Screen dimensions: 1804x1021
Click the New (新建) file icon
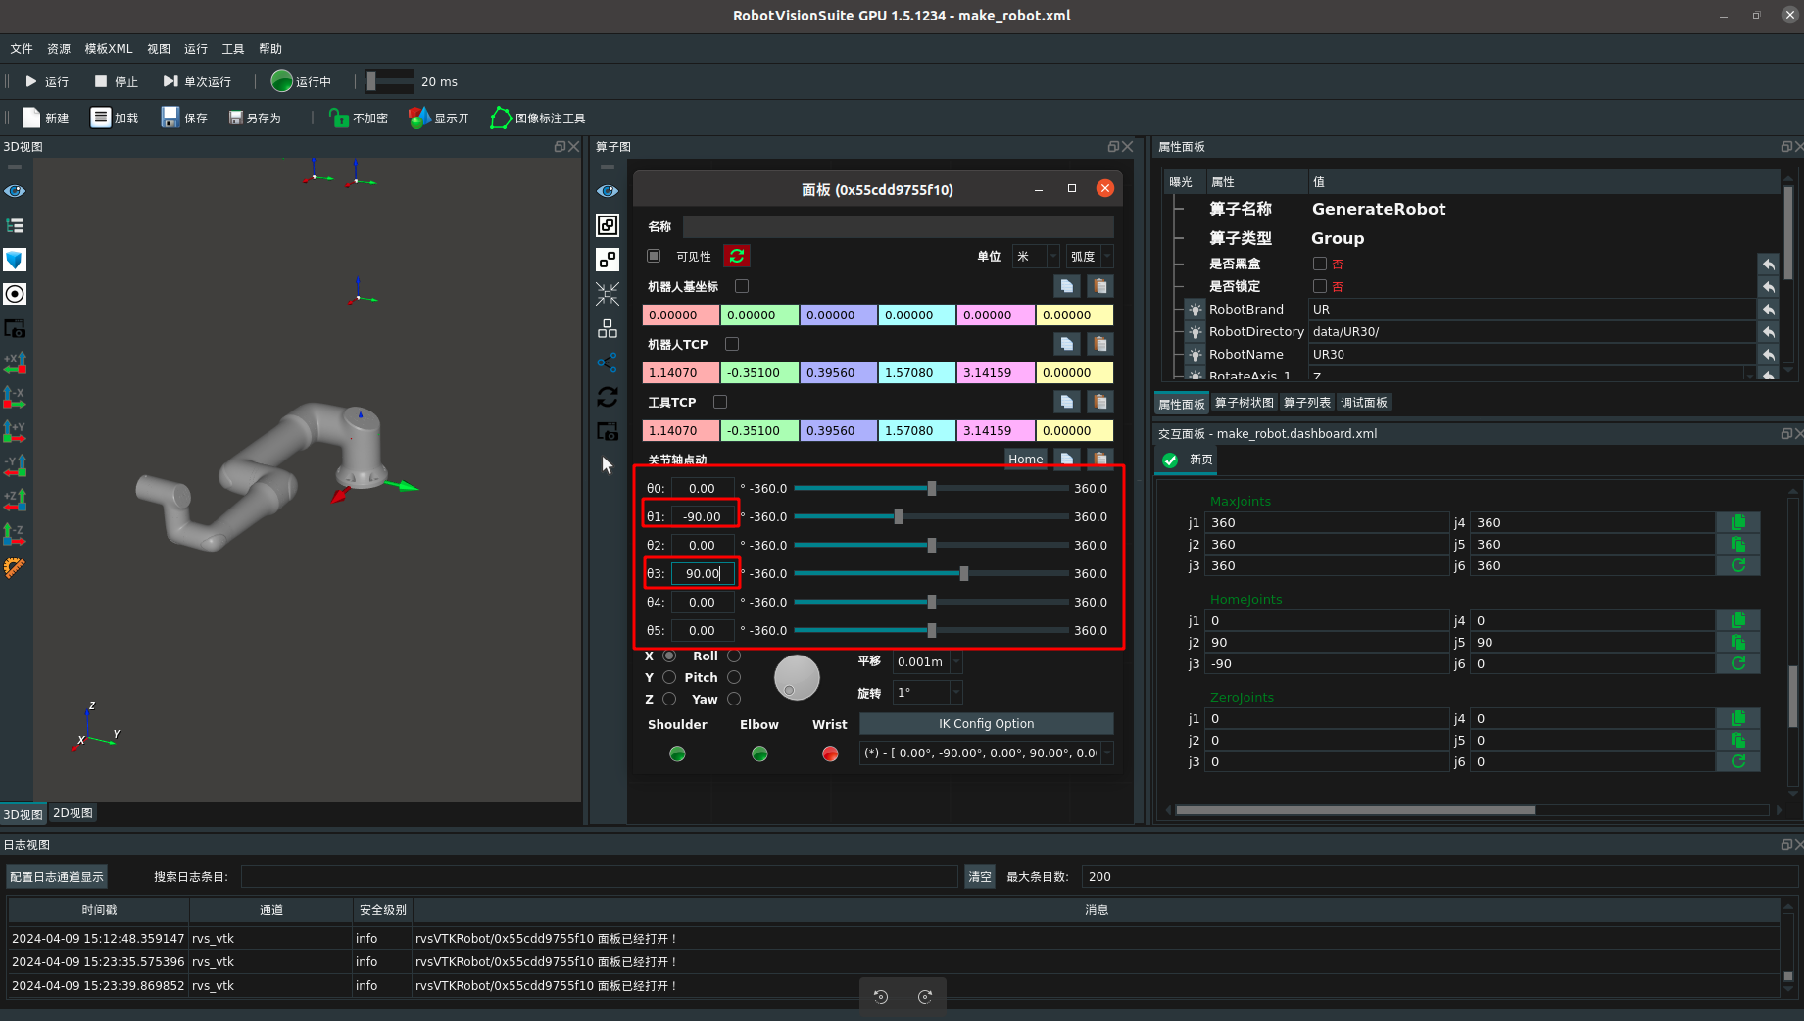32,118
